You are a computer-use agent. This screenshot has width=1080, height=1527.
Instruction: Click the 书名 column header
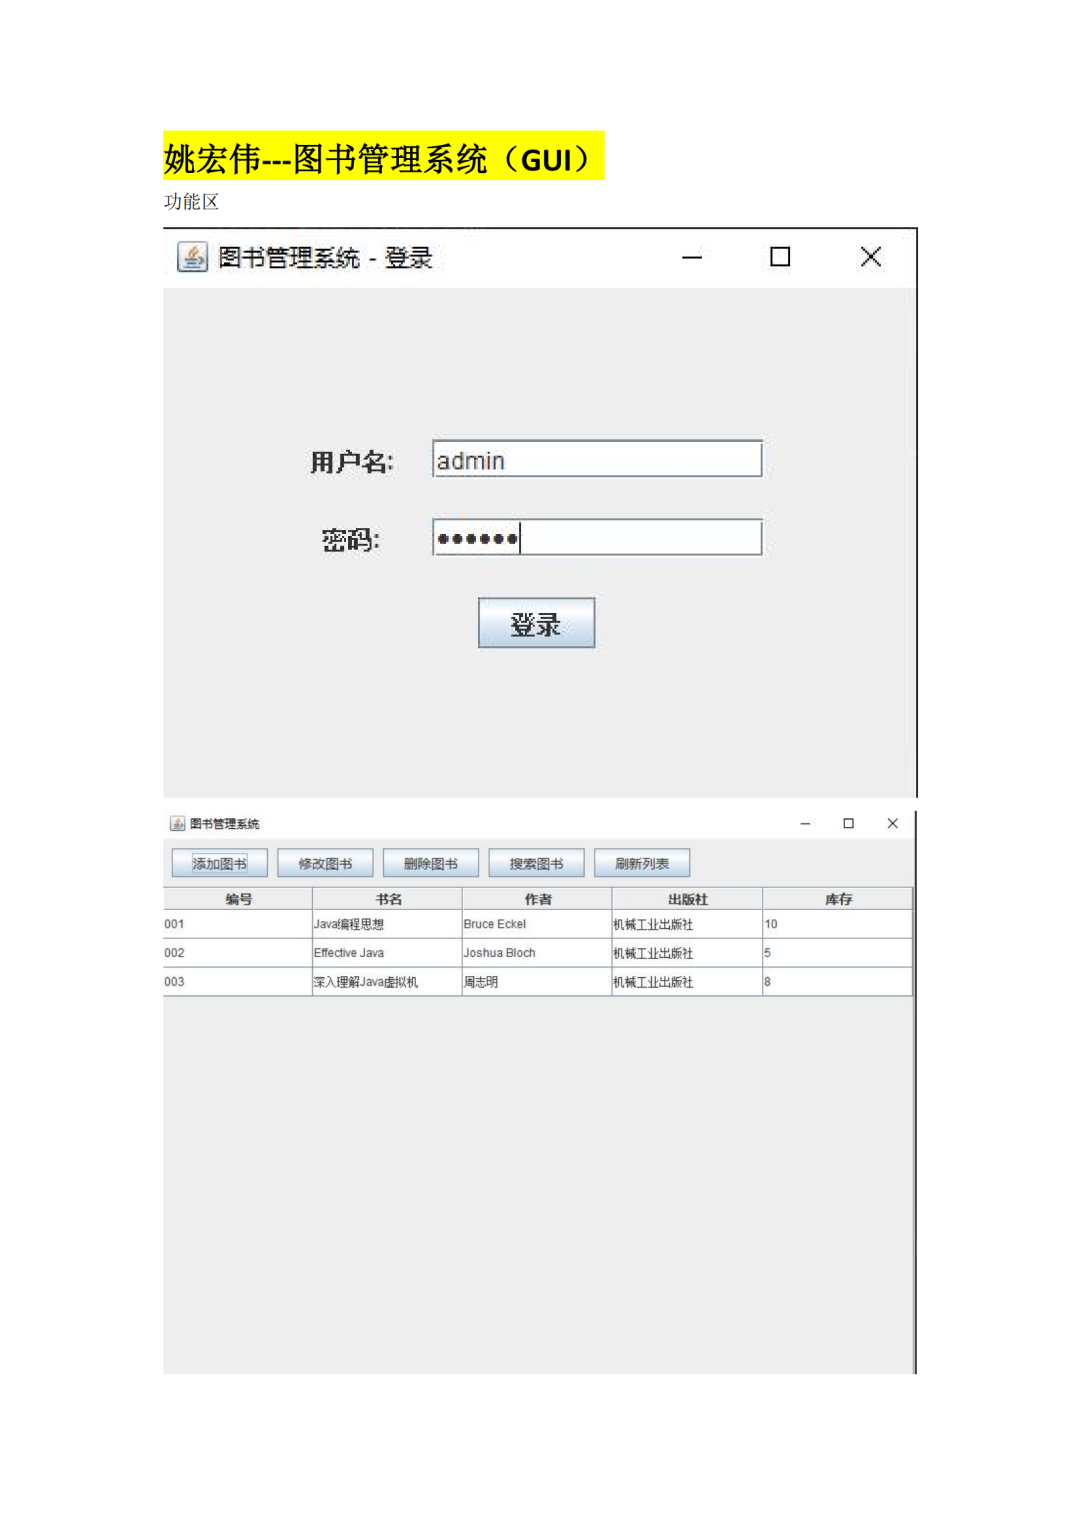click(x=386, y=897)
